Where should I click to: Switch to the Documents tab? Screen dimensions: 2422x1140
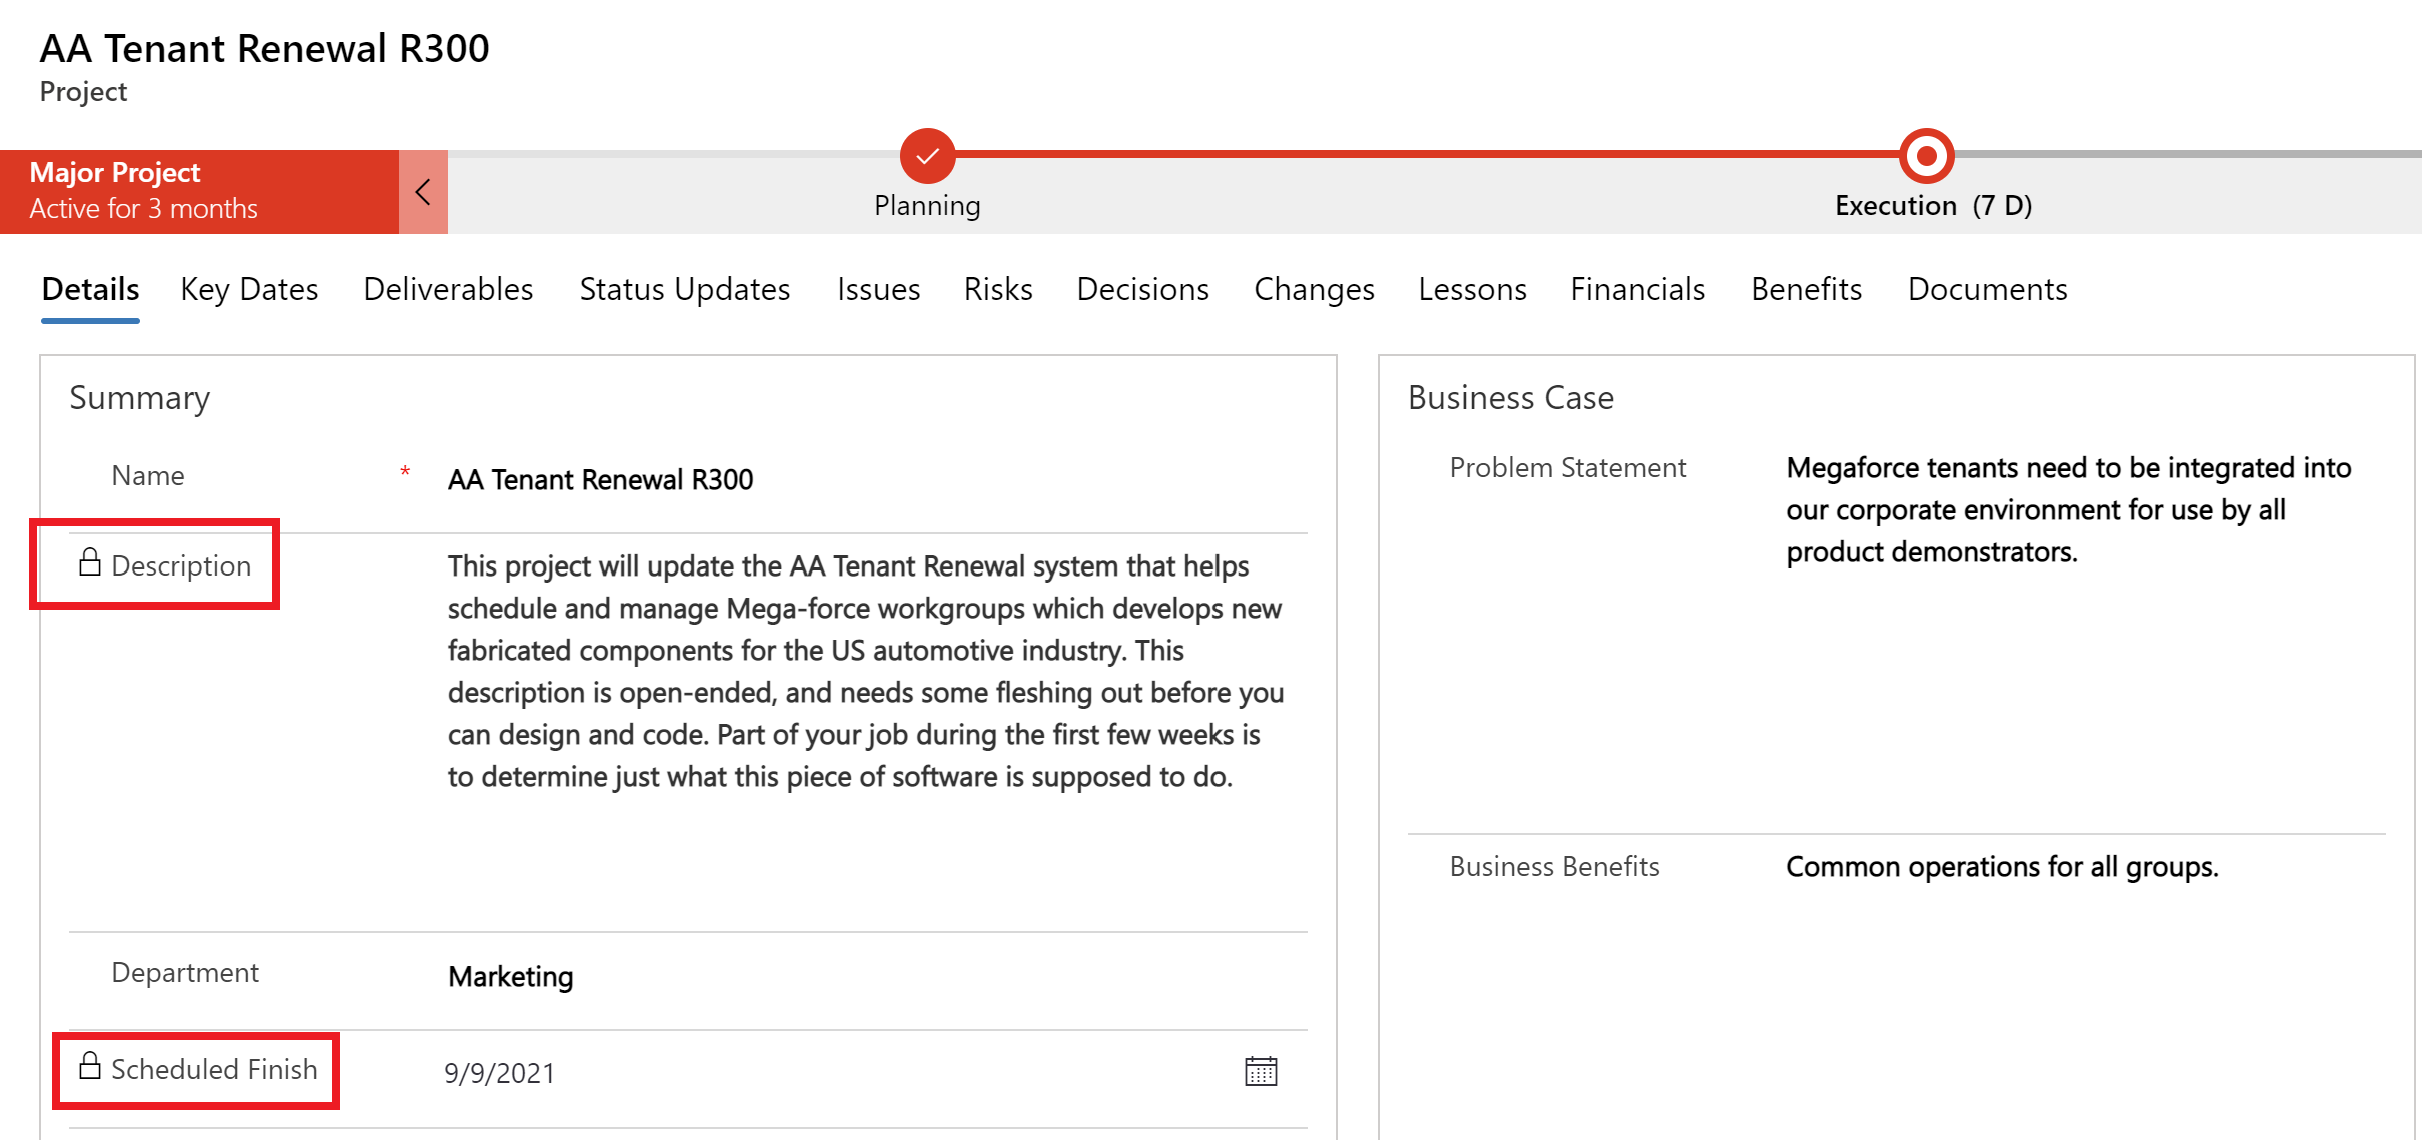click(x=1987, y=289)
